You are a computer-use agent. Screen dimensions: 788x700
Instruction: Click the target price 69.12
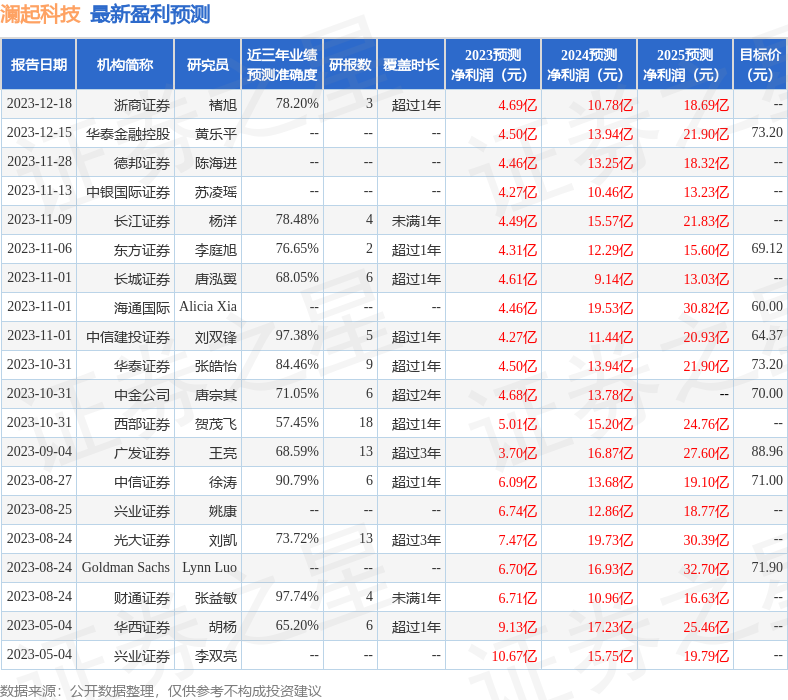(767, 249)
